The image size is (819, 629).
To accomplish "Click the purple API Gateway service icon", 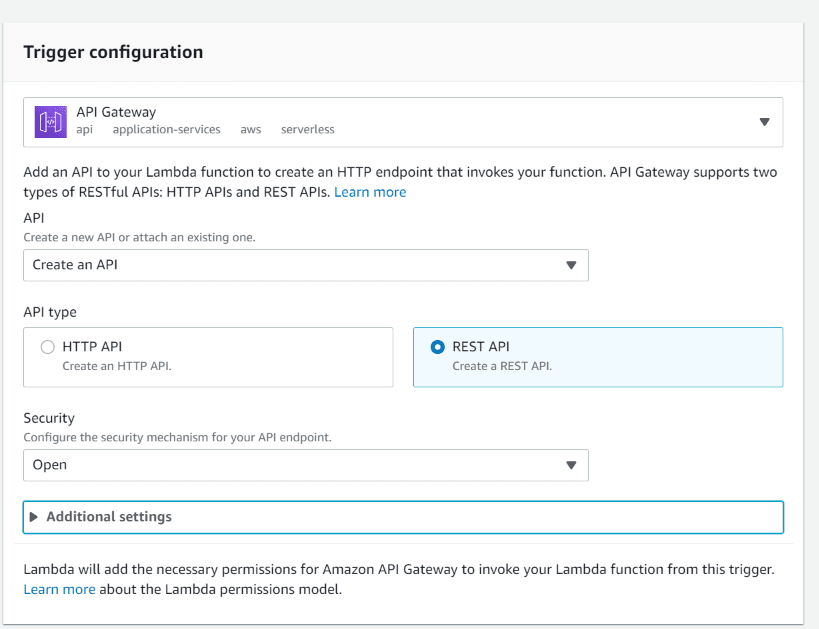I will coord(51,122).
